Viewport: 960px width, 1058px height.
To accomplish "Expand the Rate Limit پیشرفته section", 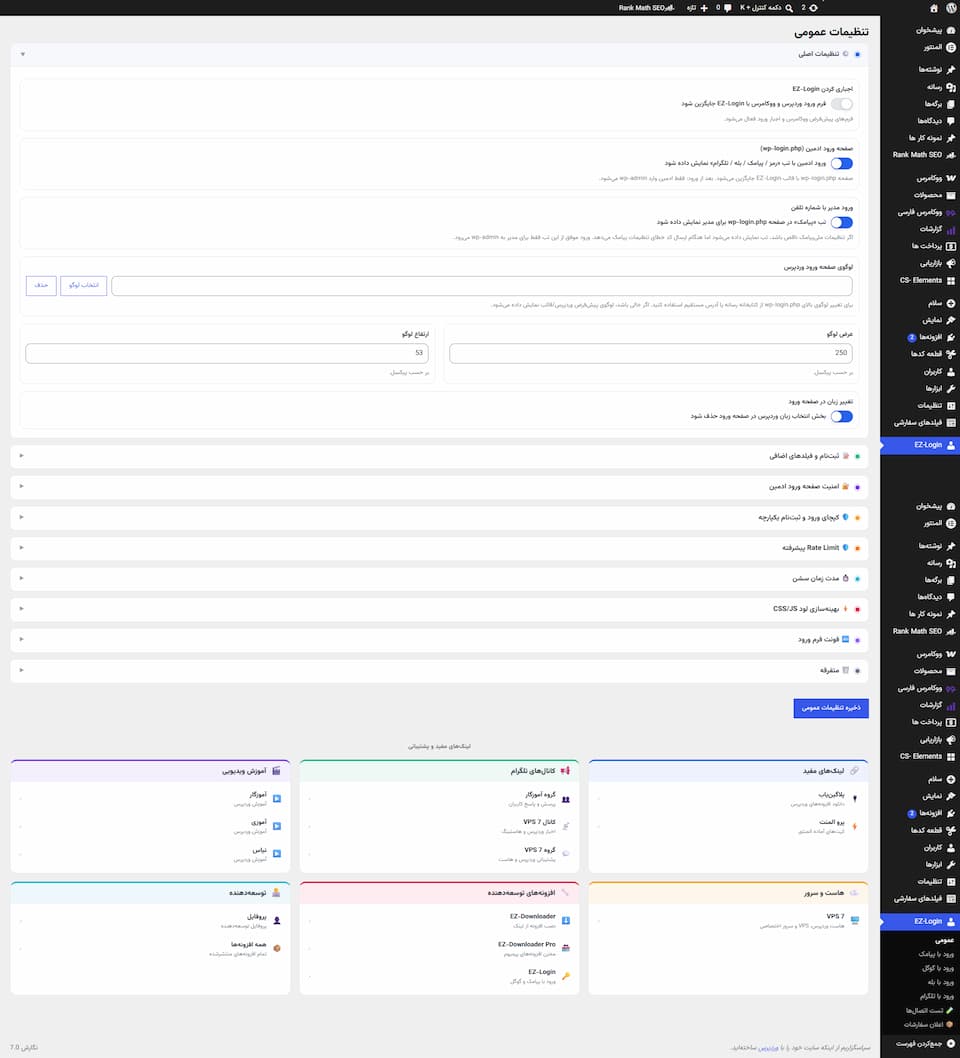I will coord(439,548).
